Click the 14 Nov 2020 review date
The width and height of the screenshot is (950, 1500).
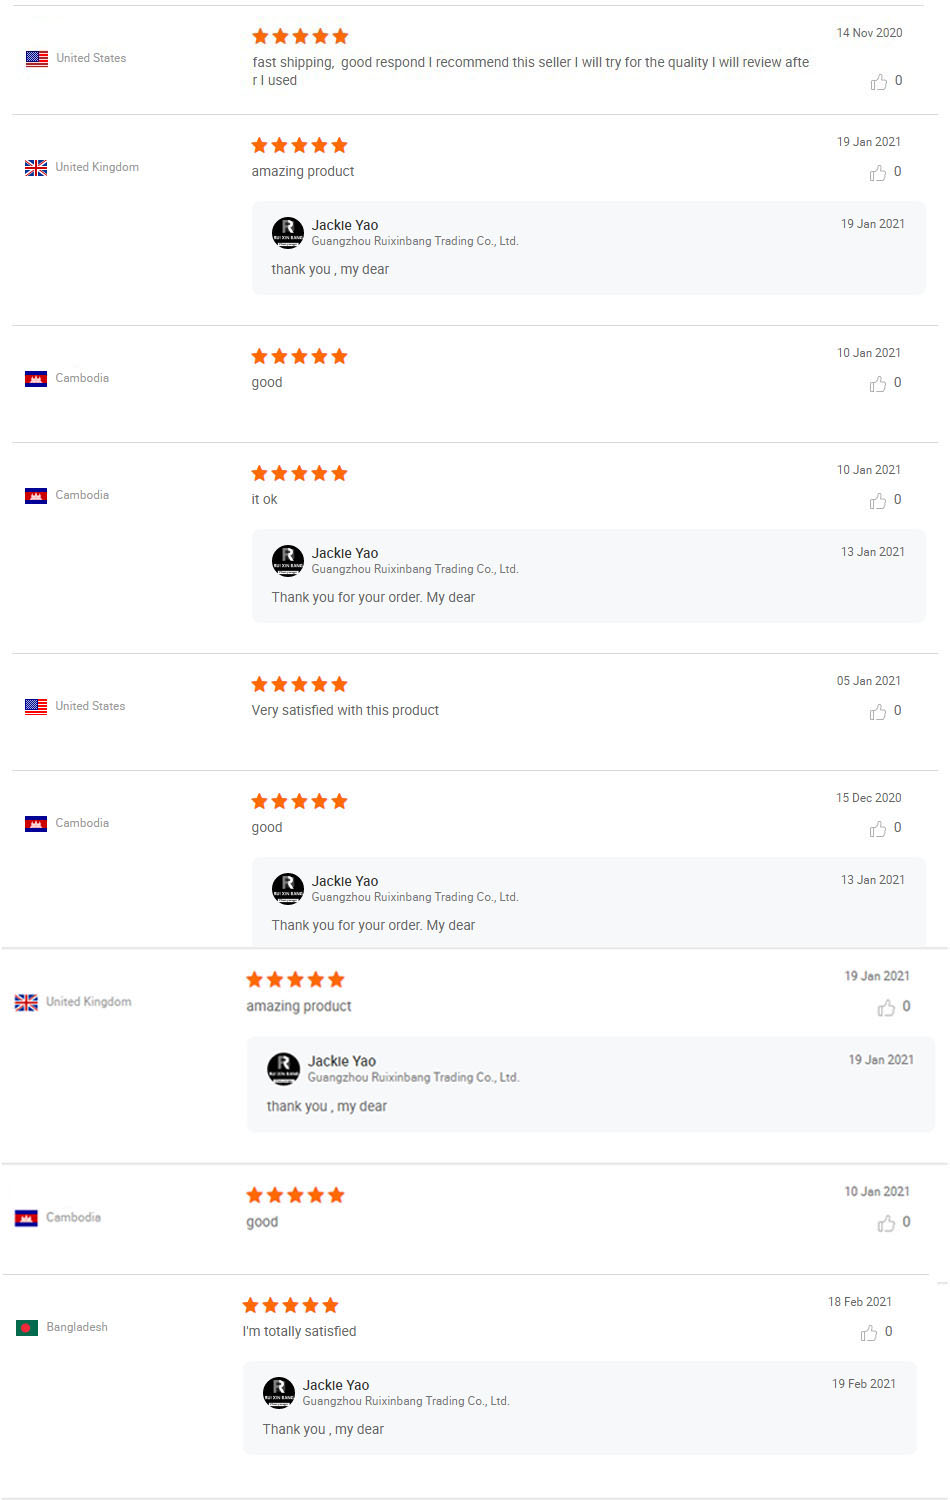(869, 33)
